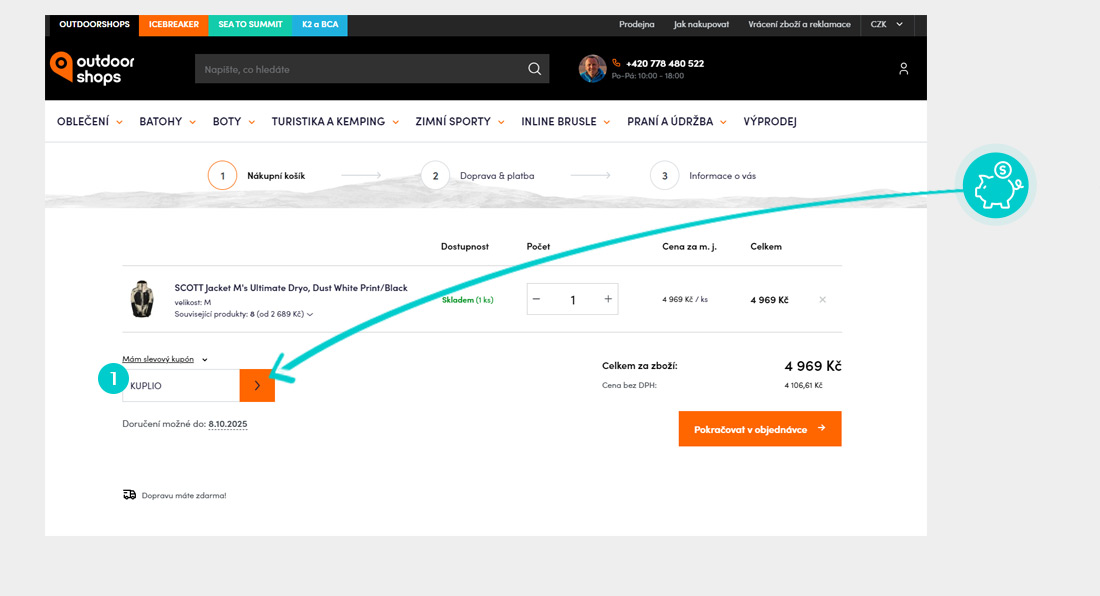Click the free delivery truck icon

pos(130,495)
